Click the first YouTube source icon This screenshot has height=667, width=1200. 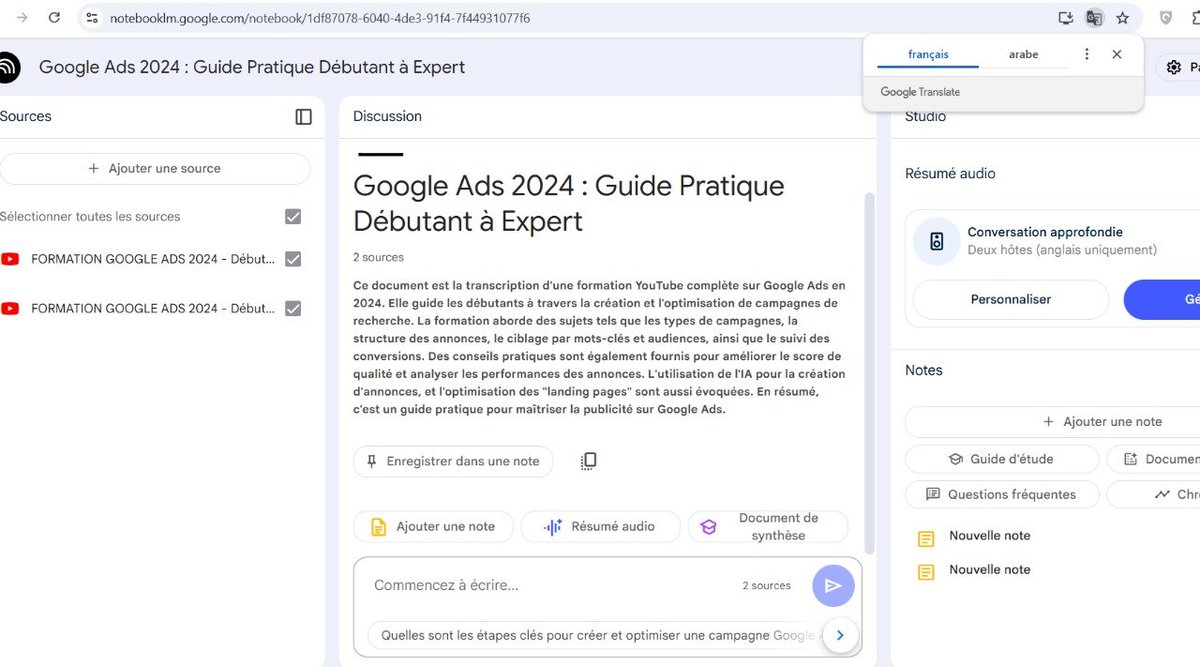[x=10, y=259]
